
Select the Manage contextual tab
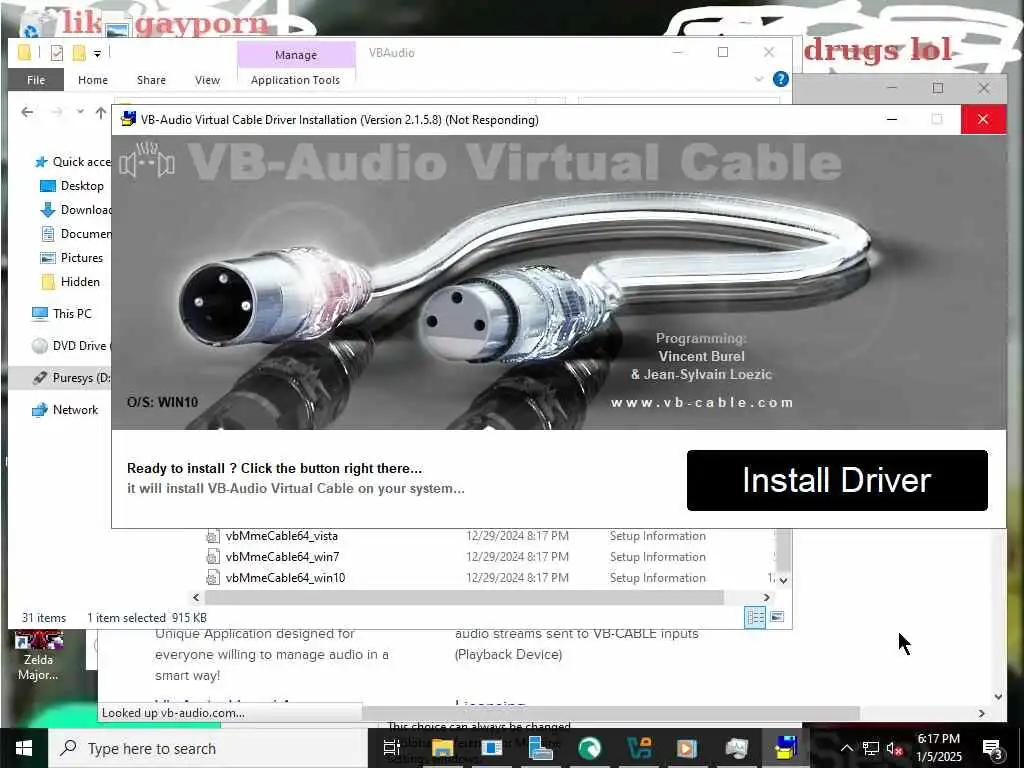(x=296, y=55)
